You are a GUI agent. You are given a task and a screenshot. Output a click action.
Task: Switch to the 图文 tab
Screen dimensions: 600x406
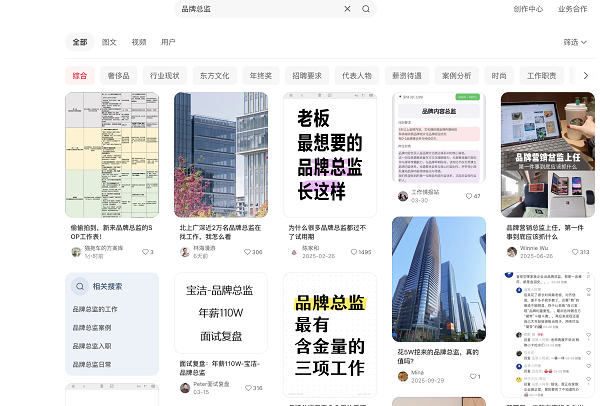click(110, 42)
